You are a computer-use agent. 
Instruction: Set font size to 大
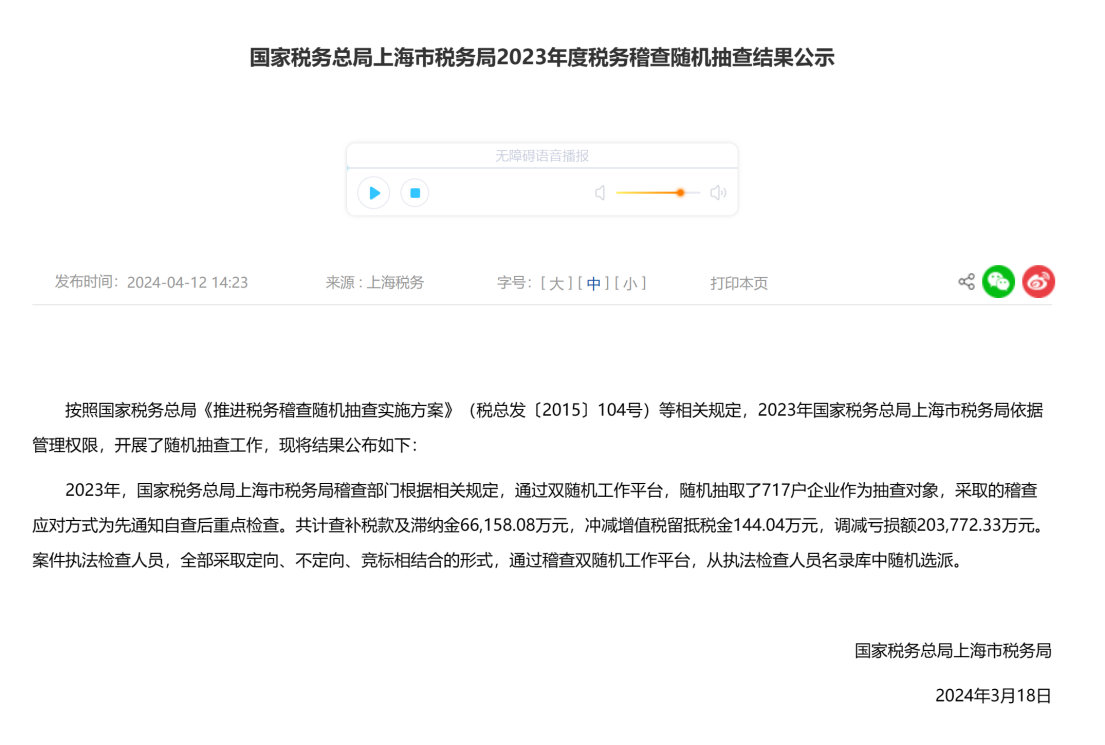click(x=556, y=283)
